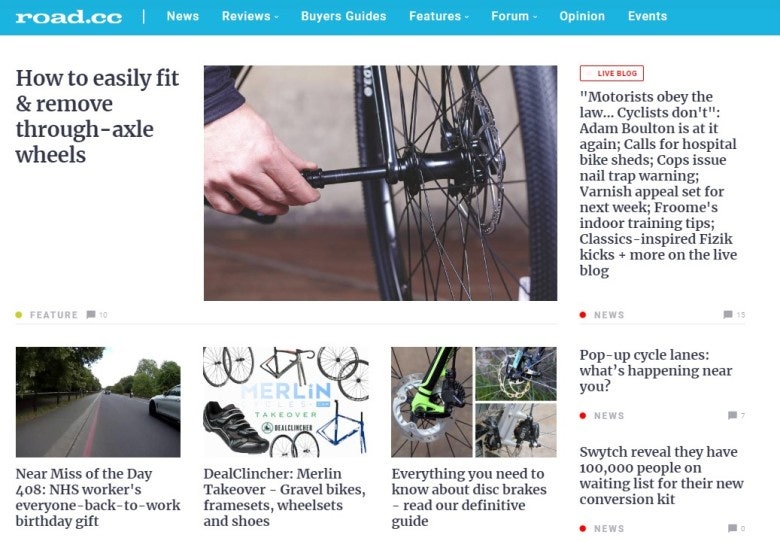Click the LIVE BLOG badge
The image size is (780, 541).
pos(612,73)
